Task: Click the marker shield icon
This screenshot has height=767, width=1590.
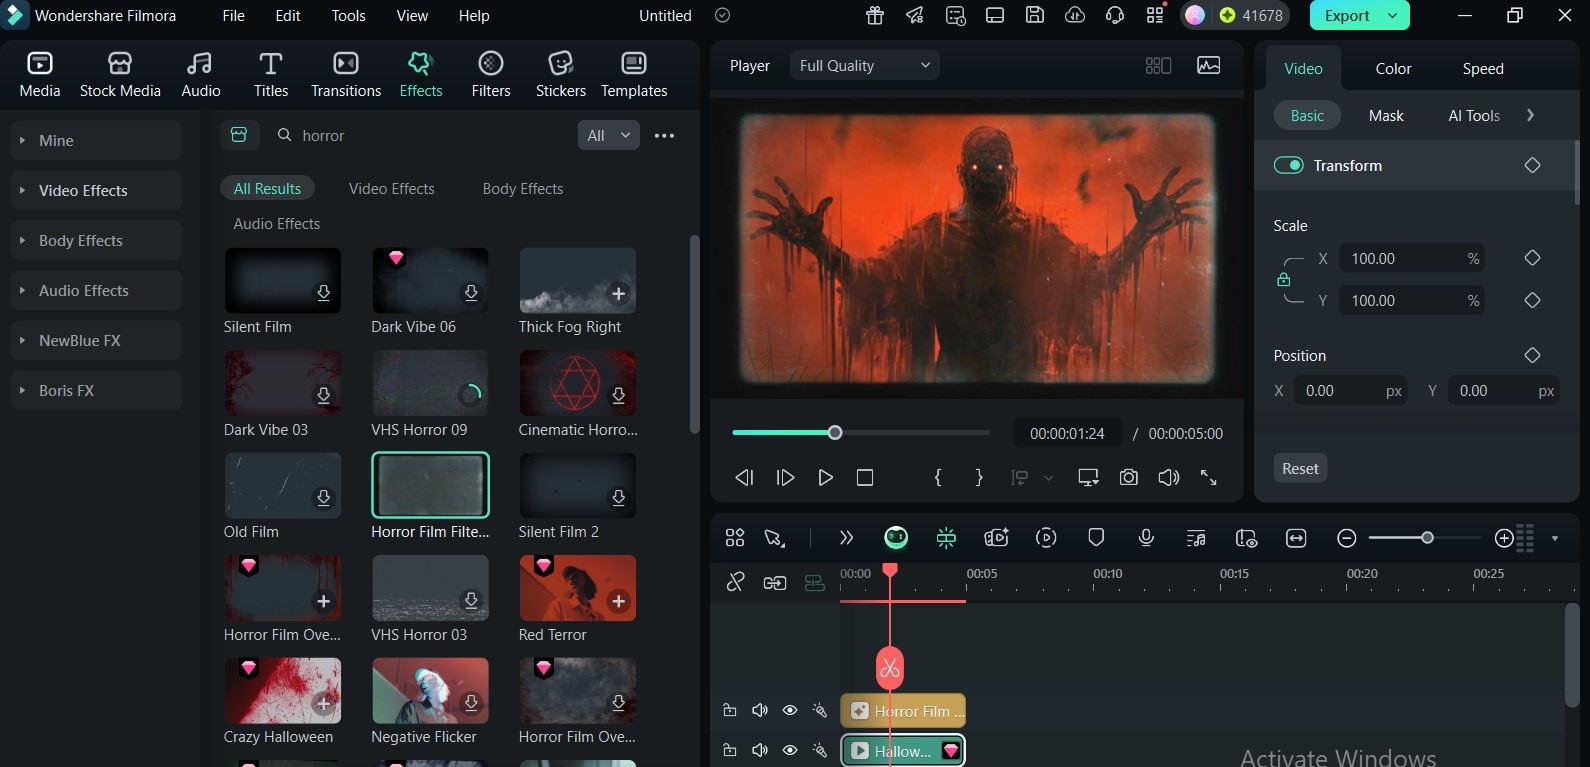Action: click(1096, 538)
